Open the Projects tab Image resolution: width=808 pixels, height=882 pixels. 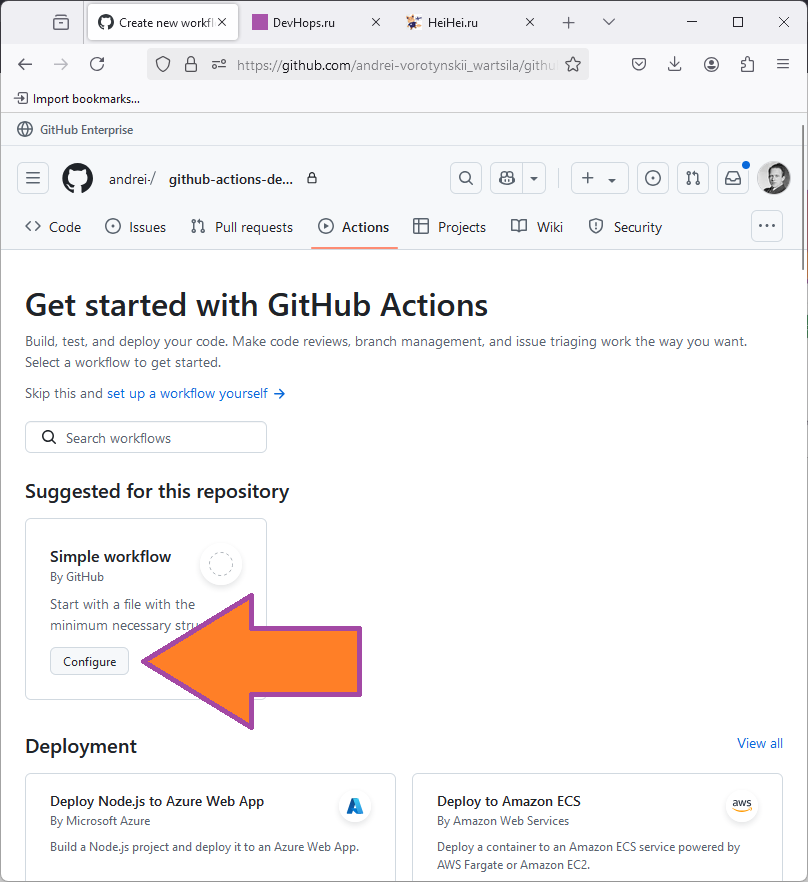[x=450, y=227]
